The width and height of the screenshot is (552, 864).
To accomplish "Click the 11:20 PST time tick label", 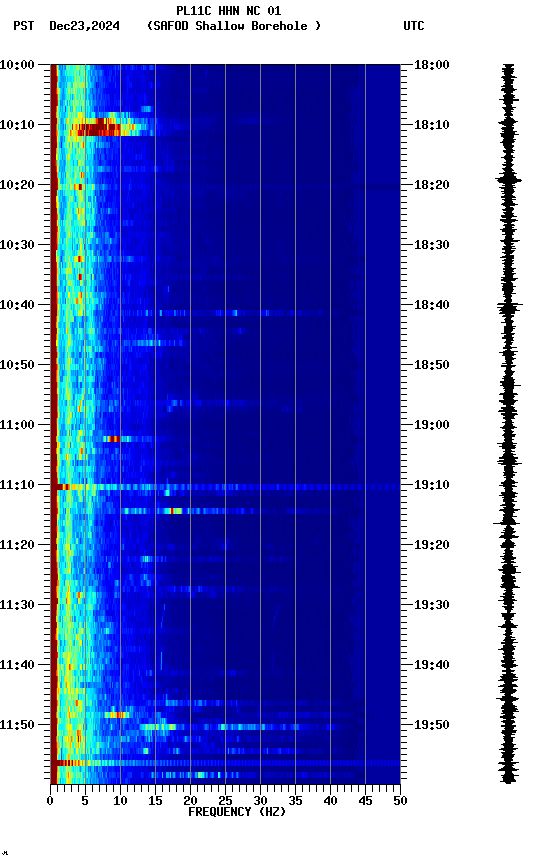I will point(17,546).
